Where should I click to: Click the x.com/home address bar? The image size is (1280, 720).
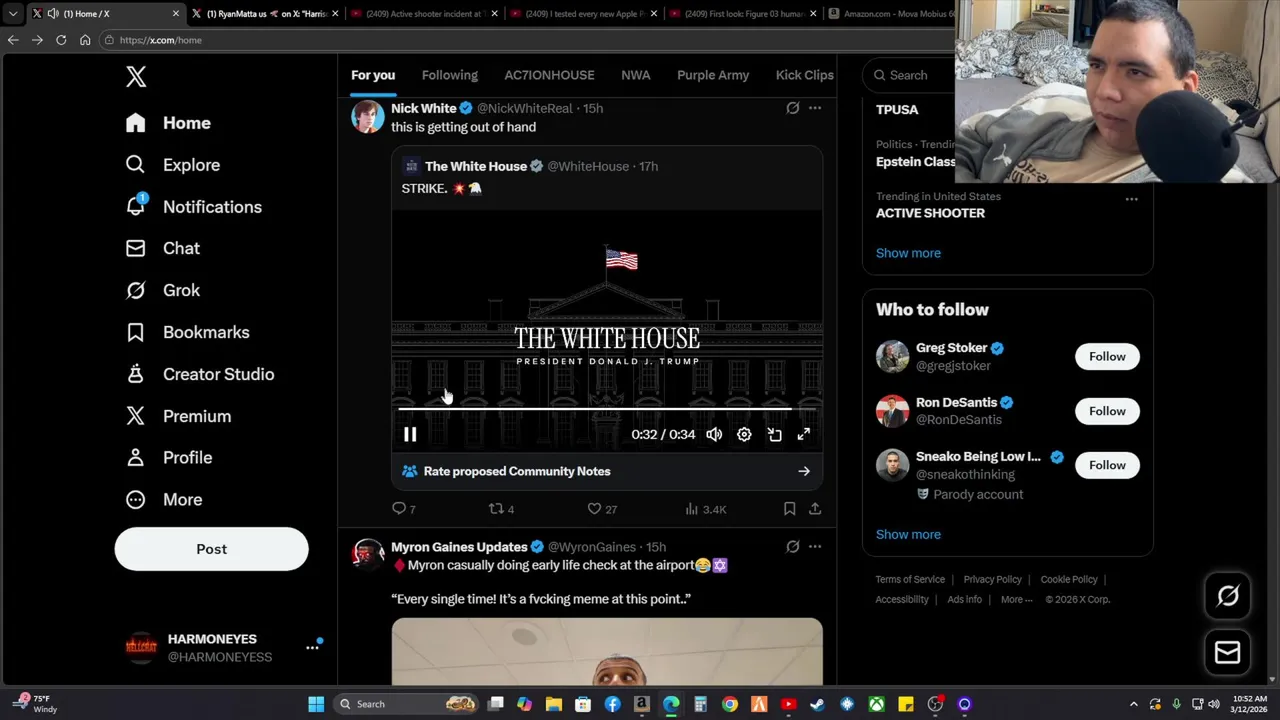[x=161, y=40]
